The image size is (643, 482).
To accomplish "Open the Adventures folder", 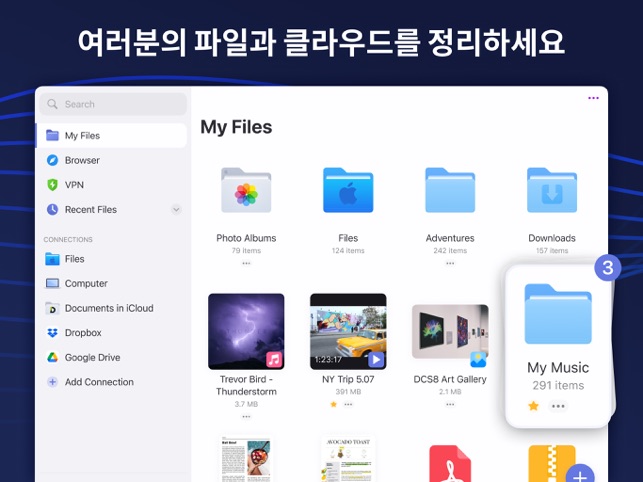I will [x=450, y=190].
